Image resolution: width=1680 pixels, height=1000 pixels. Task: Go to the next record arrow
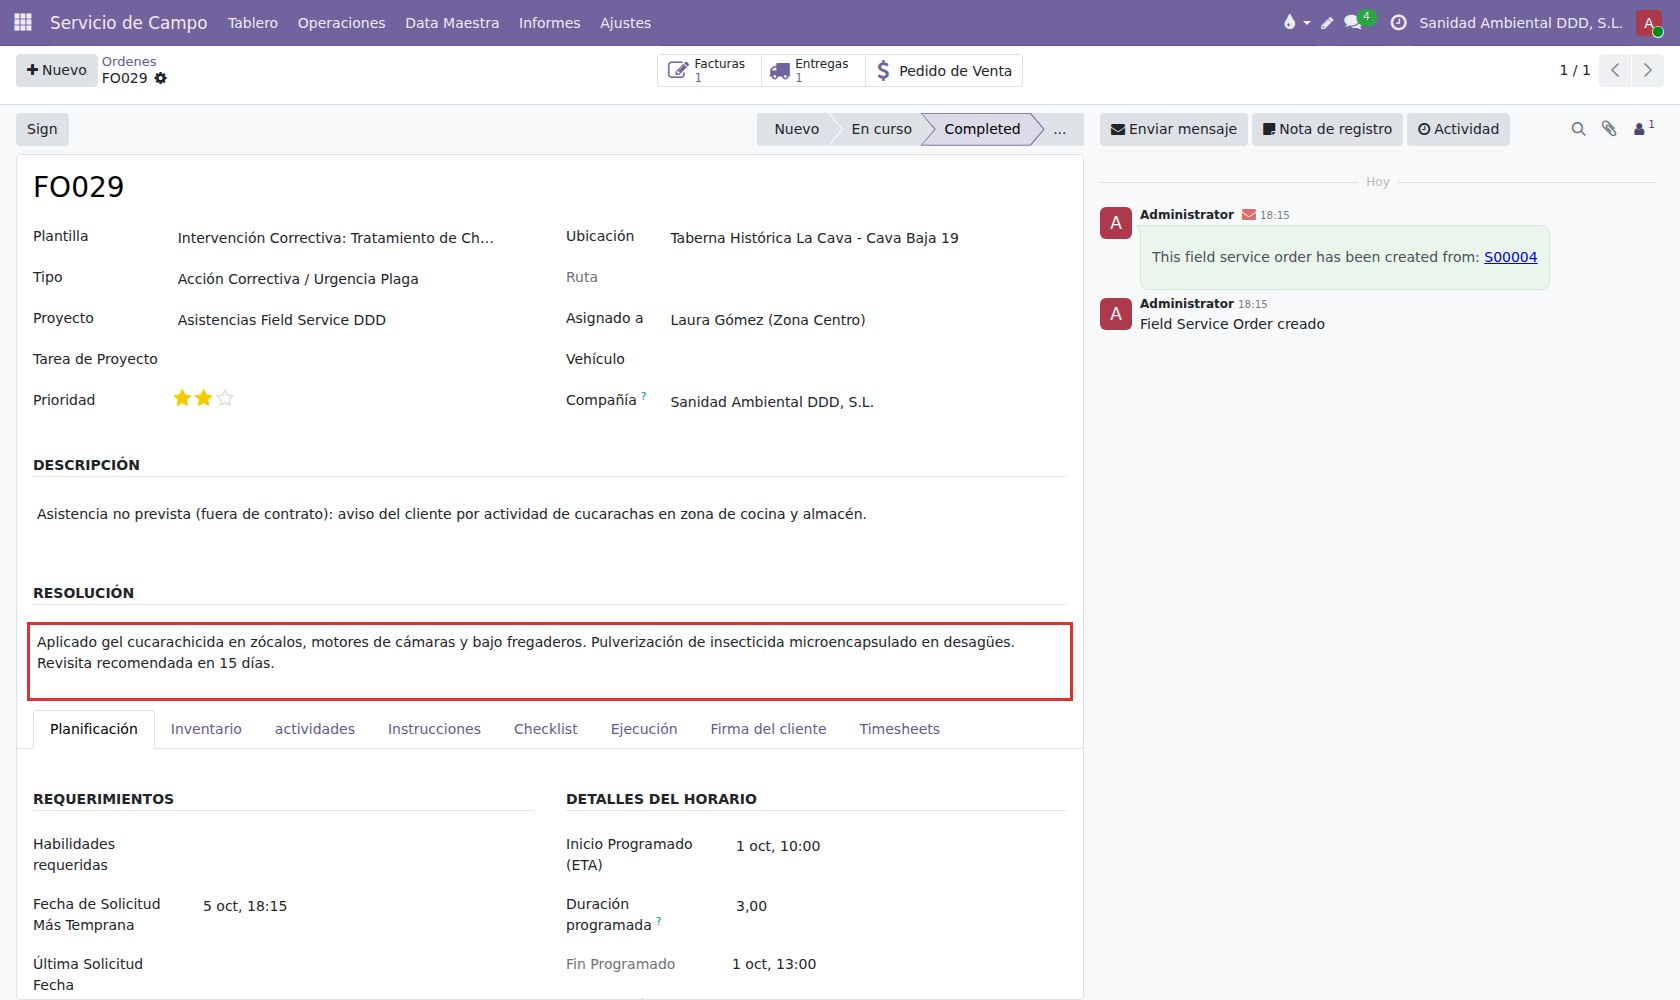[1647, 70]
